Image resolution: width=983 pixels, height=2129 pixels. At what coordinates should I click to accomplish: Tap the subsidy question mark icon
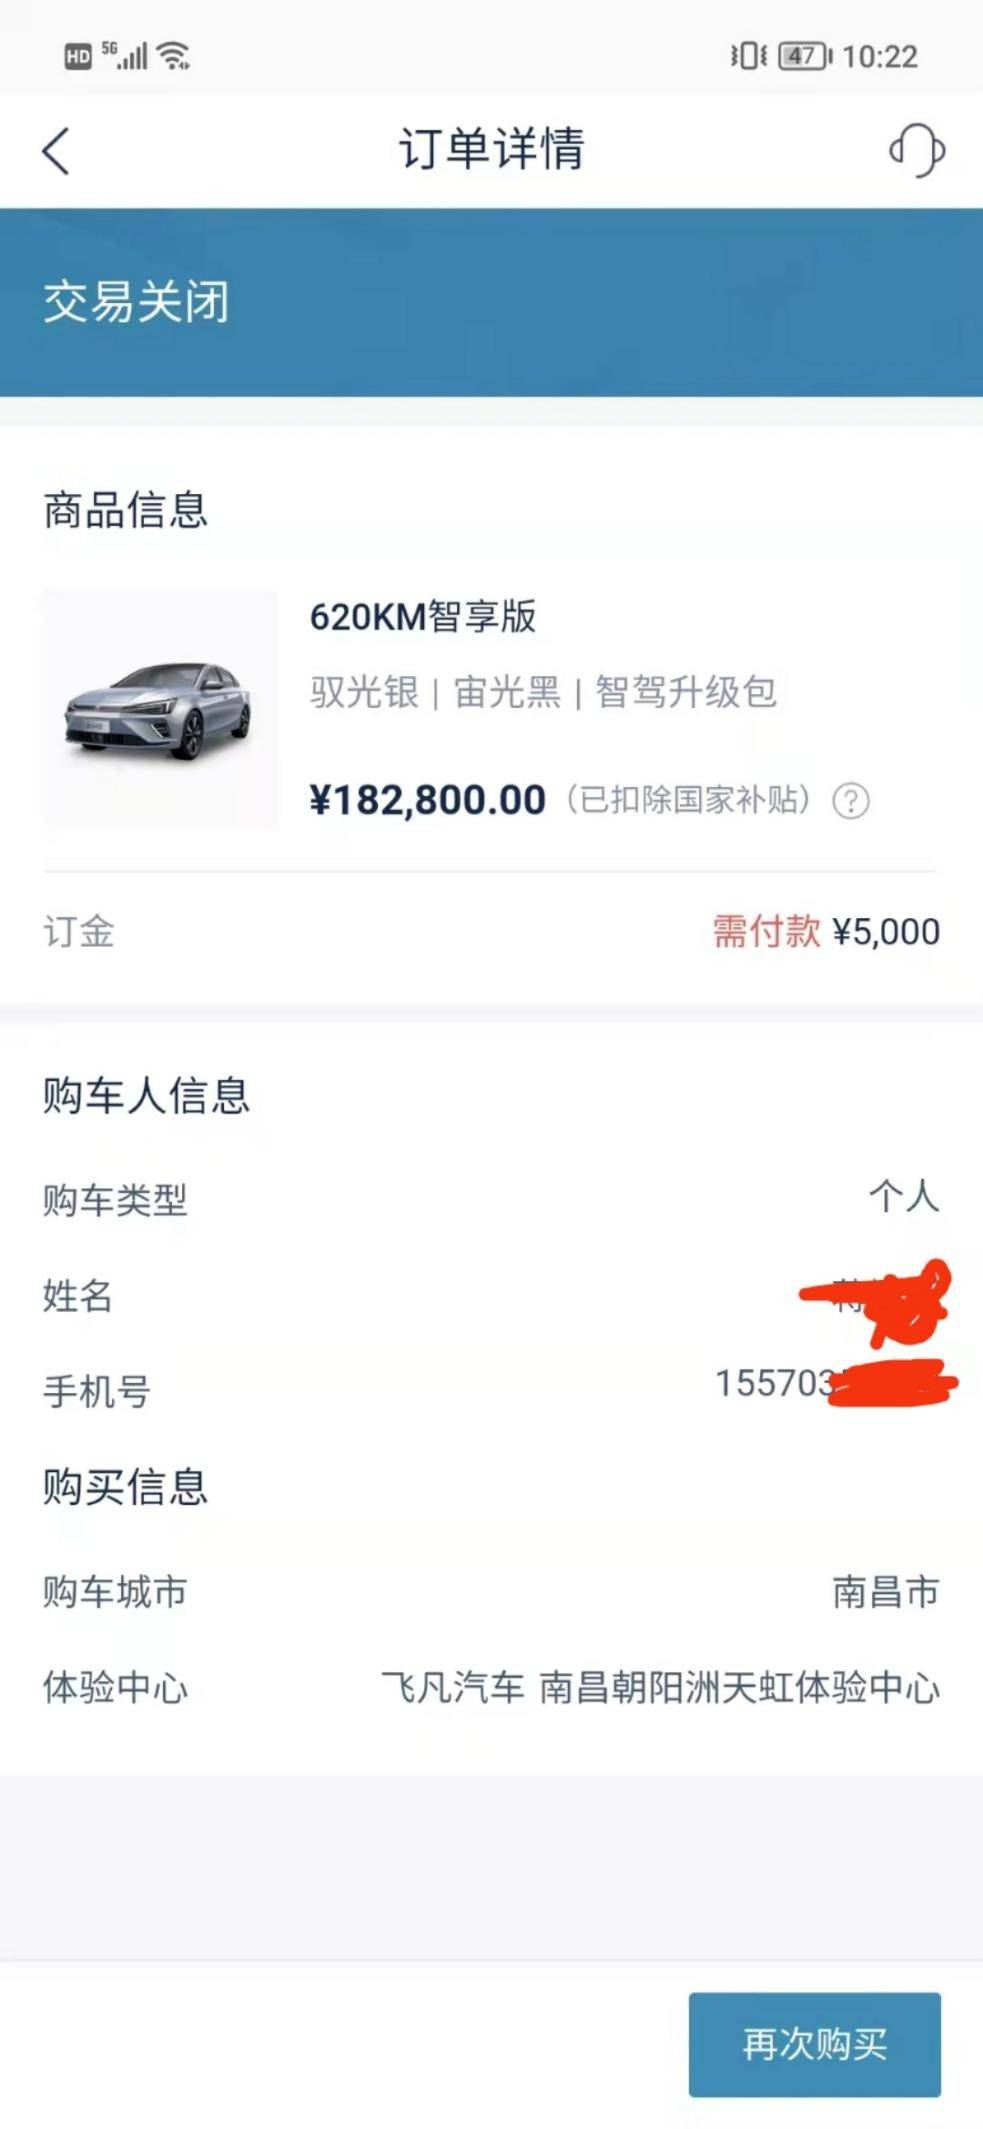coord(851,801)
